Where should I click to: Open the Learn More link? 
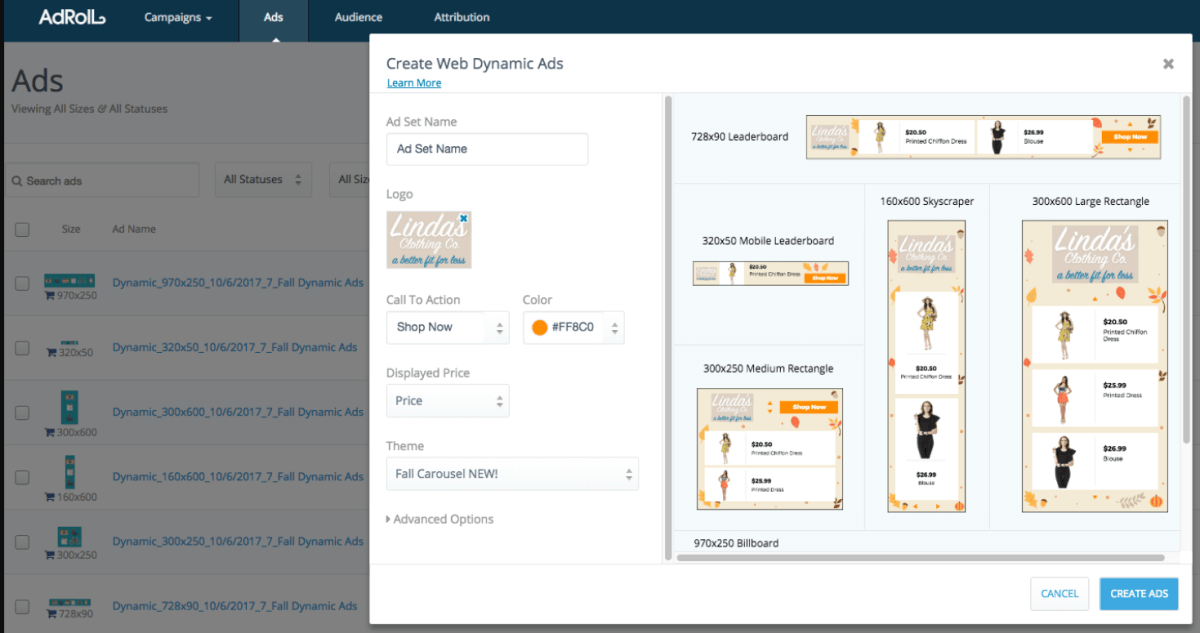pyautogui.click(x=414, y=83)
